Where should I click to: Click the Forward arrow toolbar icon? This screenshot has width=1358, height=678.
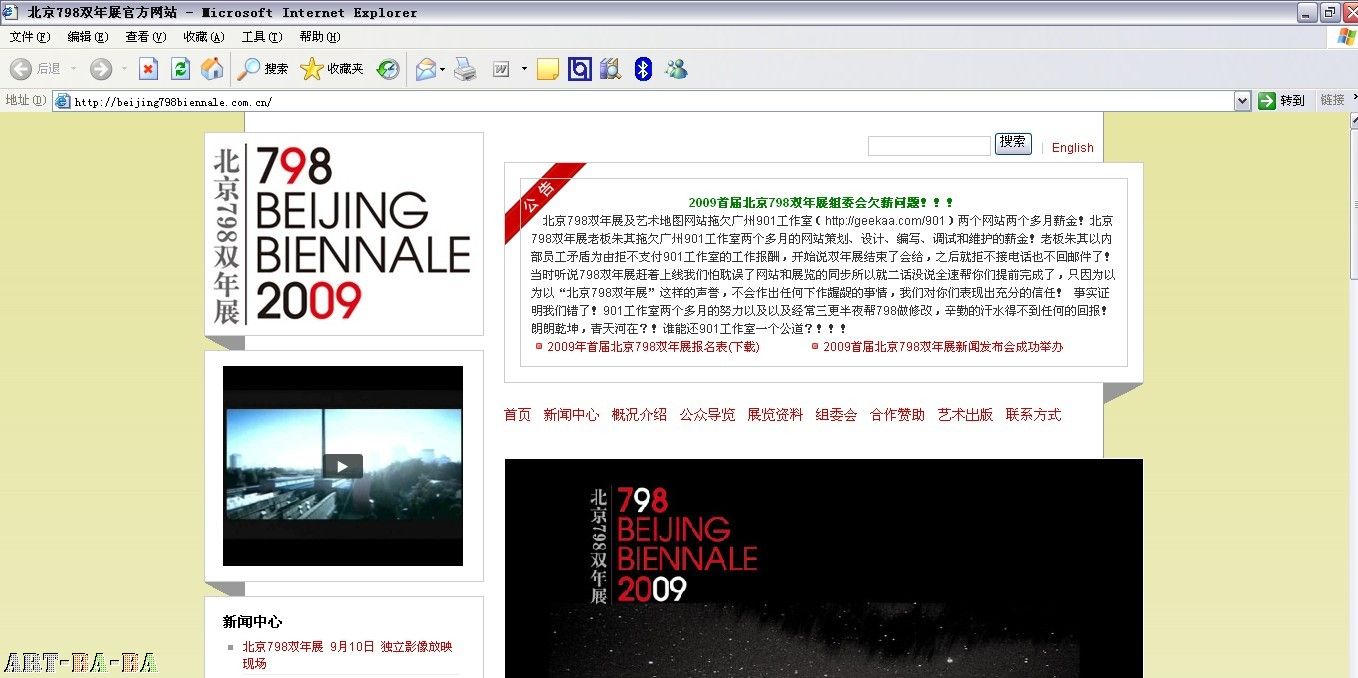100,69
